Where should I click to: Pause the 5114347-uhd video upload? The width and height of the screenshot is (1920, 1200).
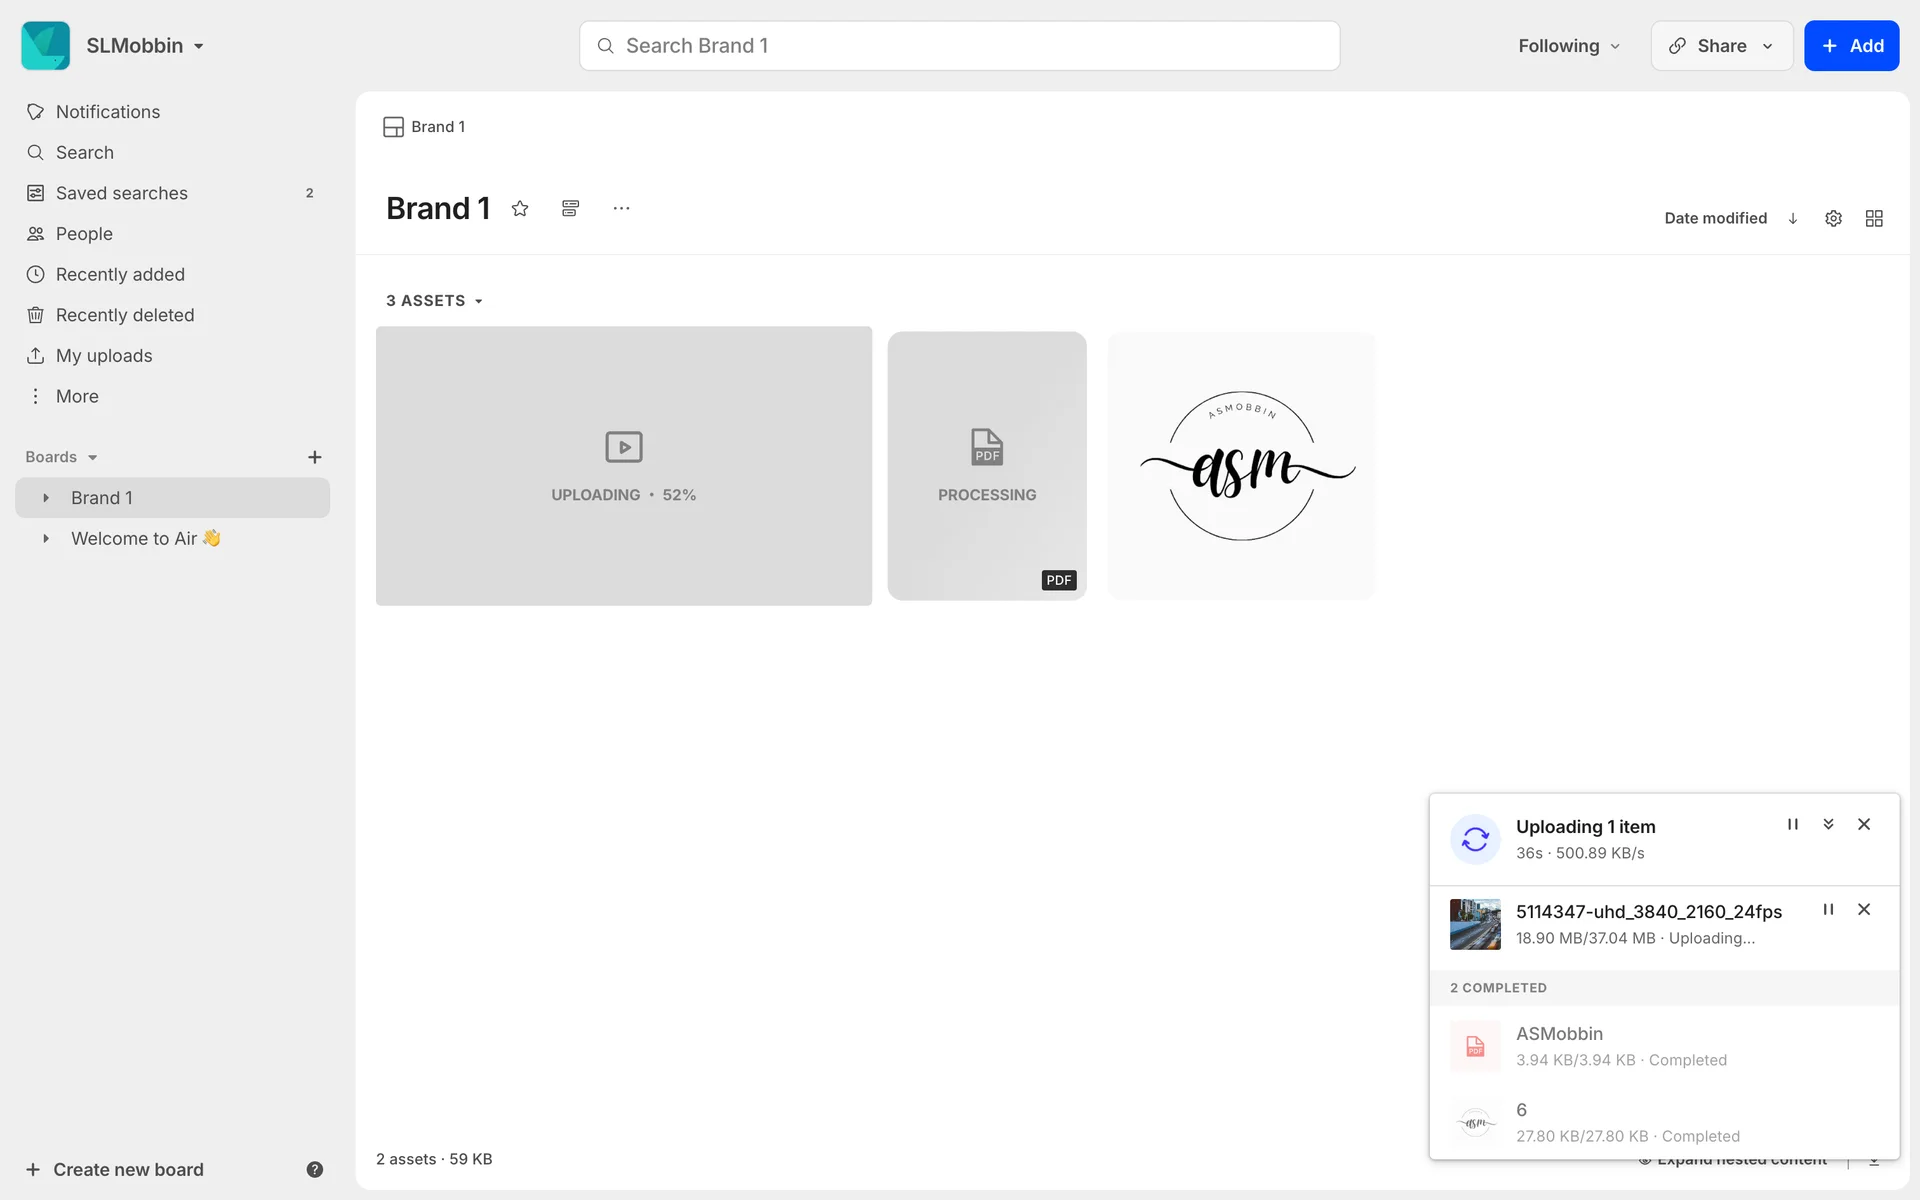[x=1828, y=909]
